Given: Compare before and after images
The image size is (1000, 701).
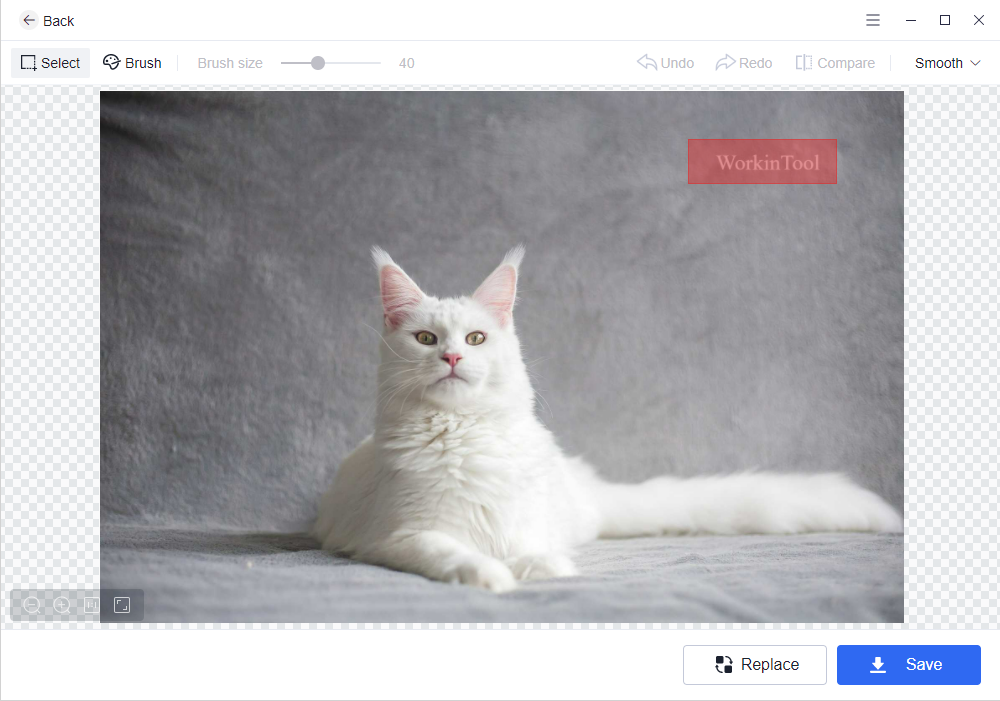Looking at the screenshot, I should (x=835, y=63).
